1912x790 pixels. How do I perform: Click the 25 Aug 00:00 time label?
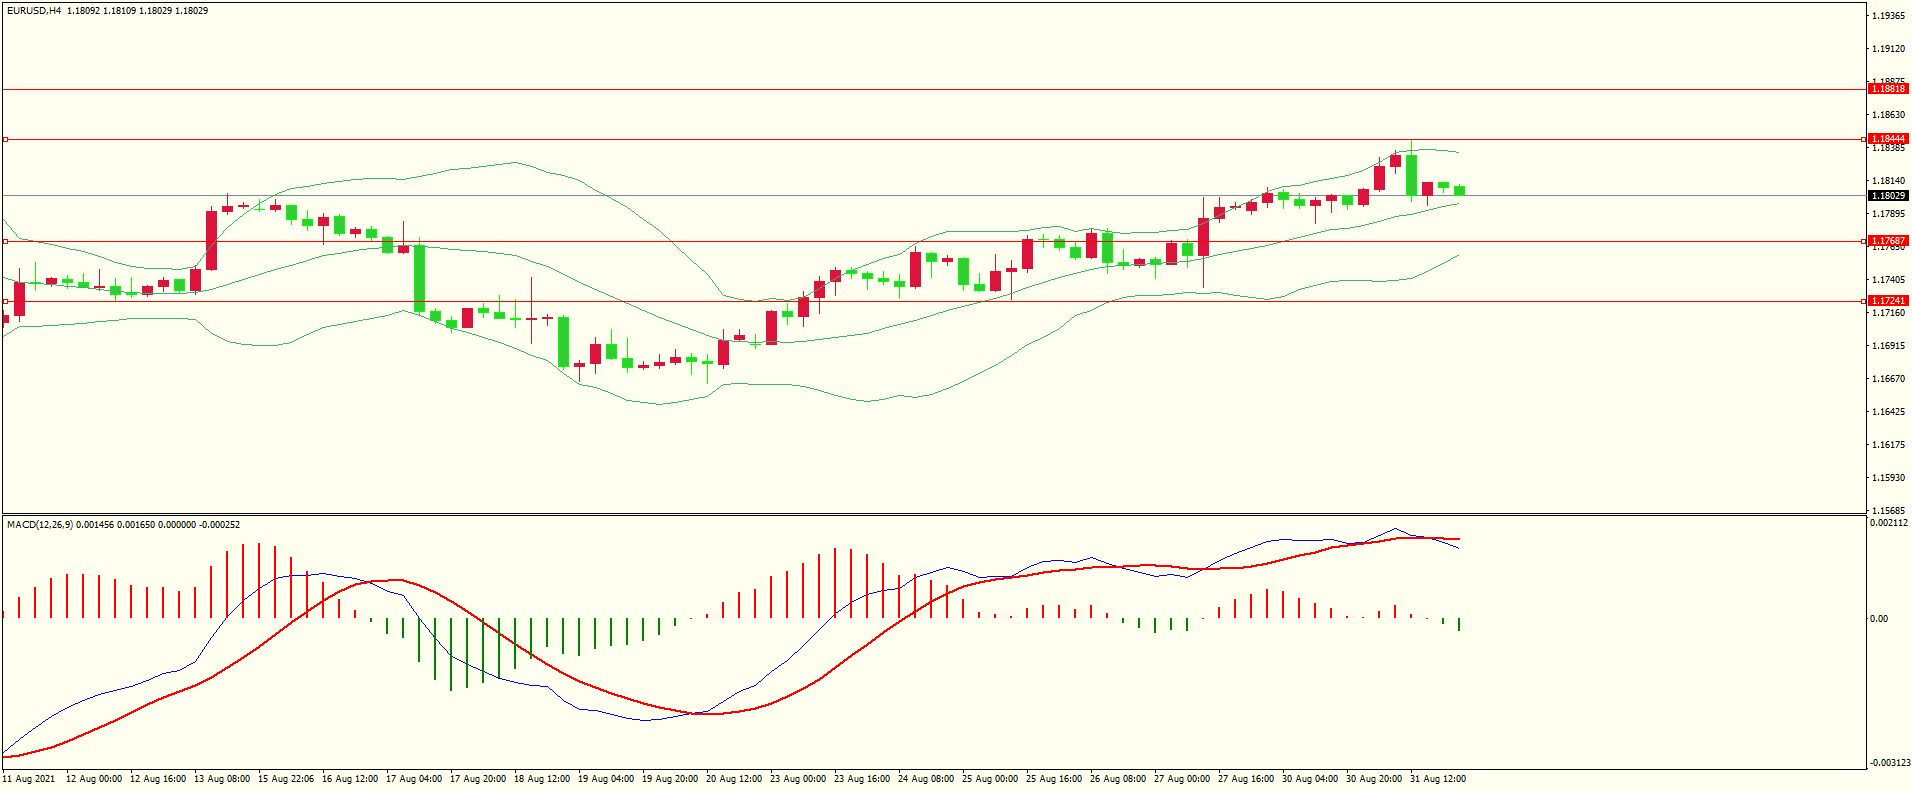click(x=990, y=779)
